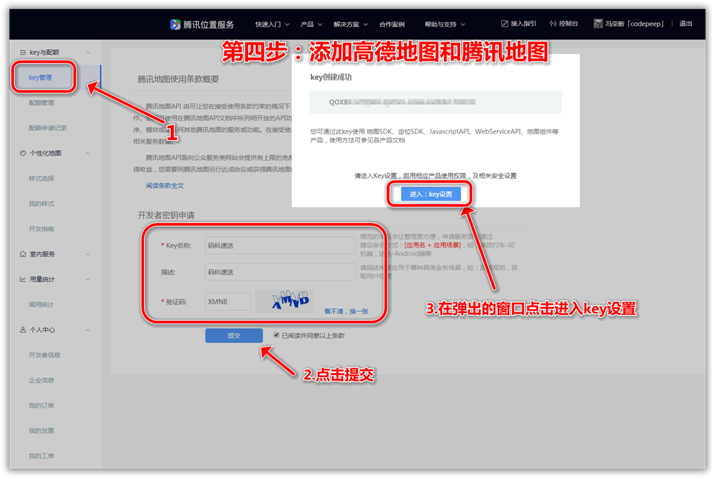
Task: Click the 接入指引 edit icon in header
Action: coord(505,24)
